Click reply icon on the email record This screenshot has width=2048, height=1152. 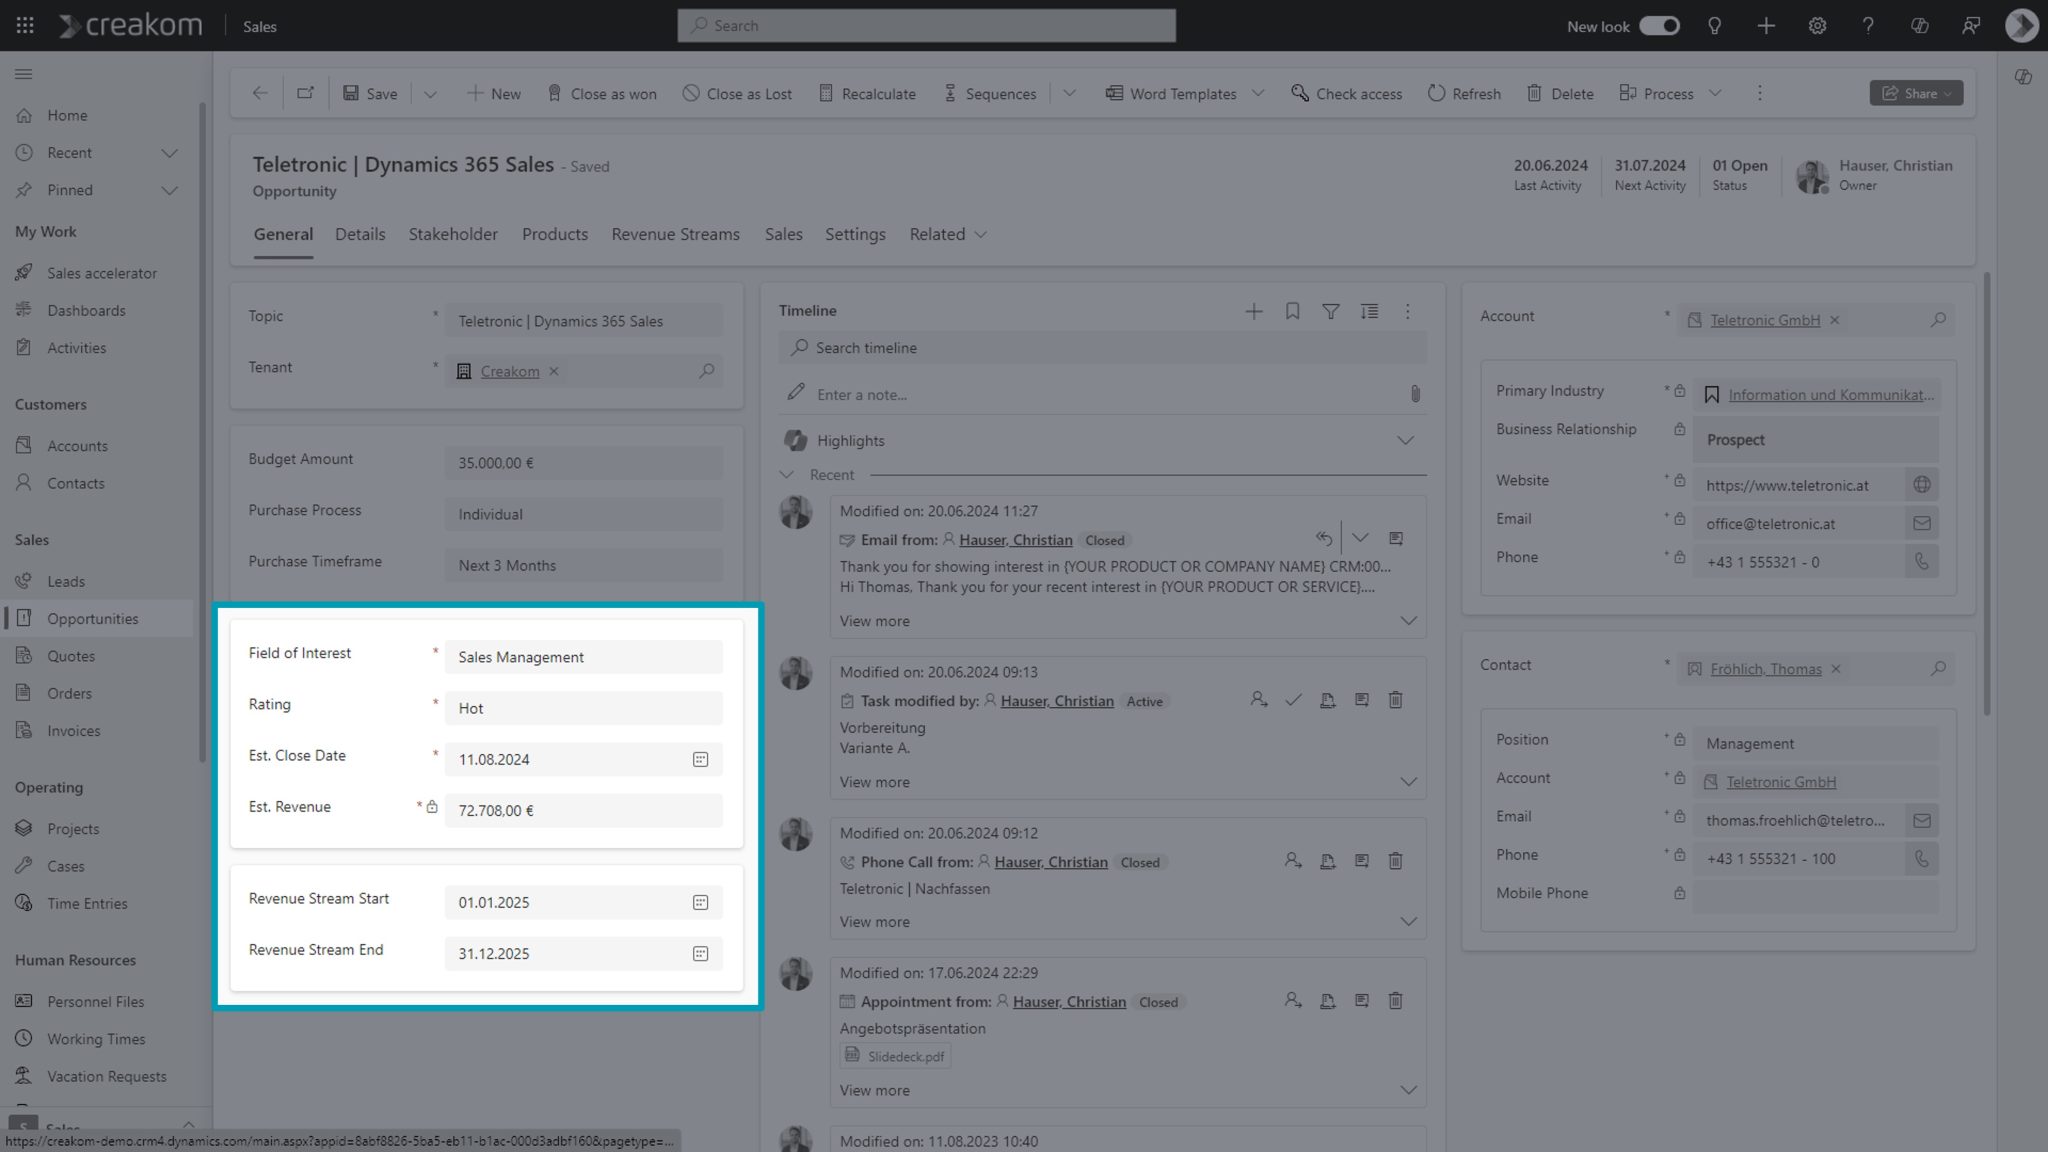pyautogui.click(x=1323, y=538)
